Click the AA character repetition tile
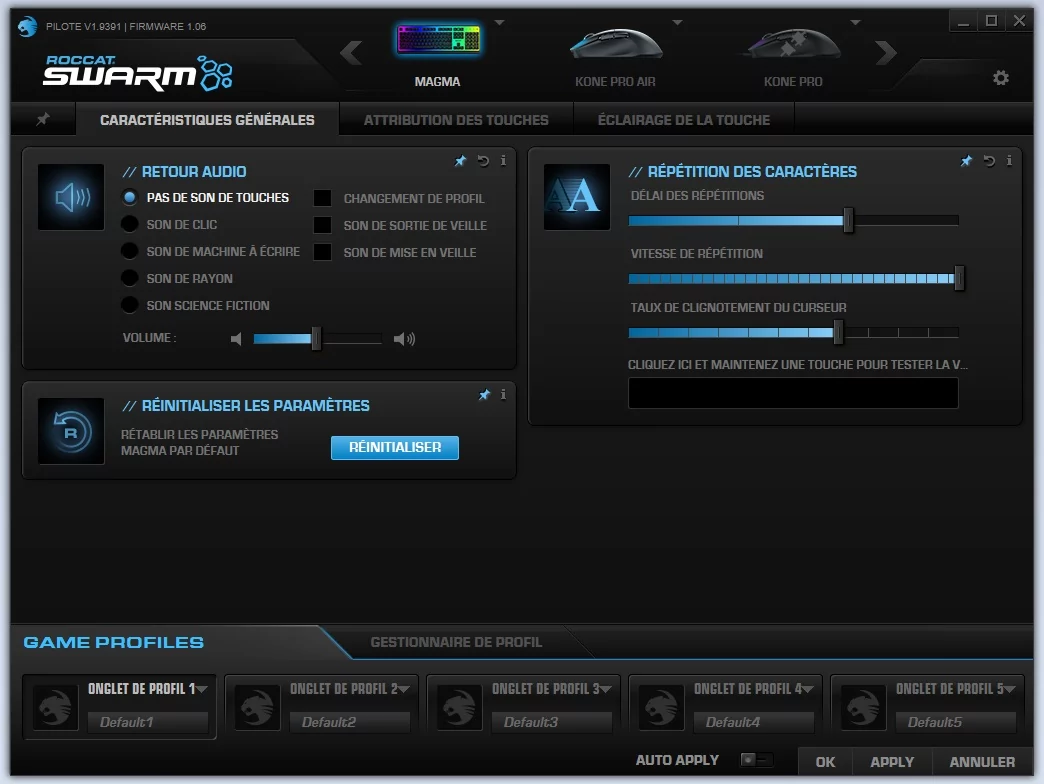The image size is (1044, 784). 577,197
